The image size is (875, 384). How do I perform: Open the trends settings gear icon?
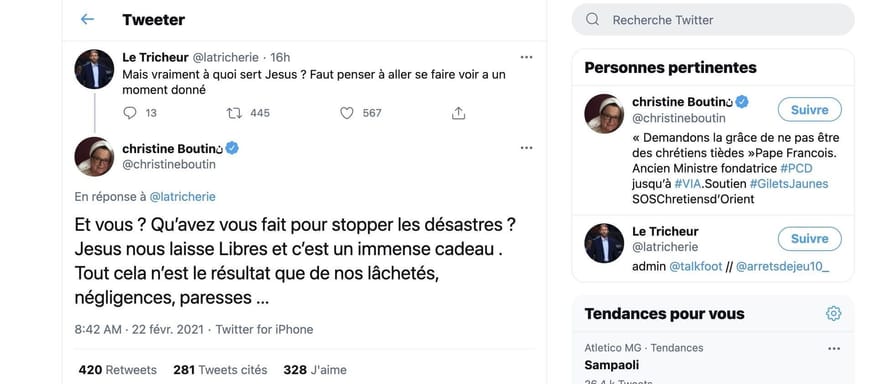coord(833,314)
